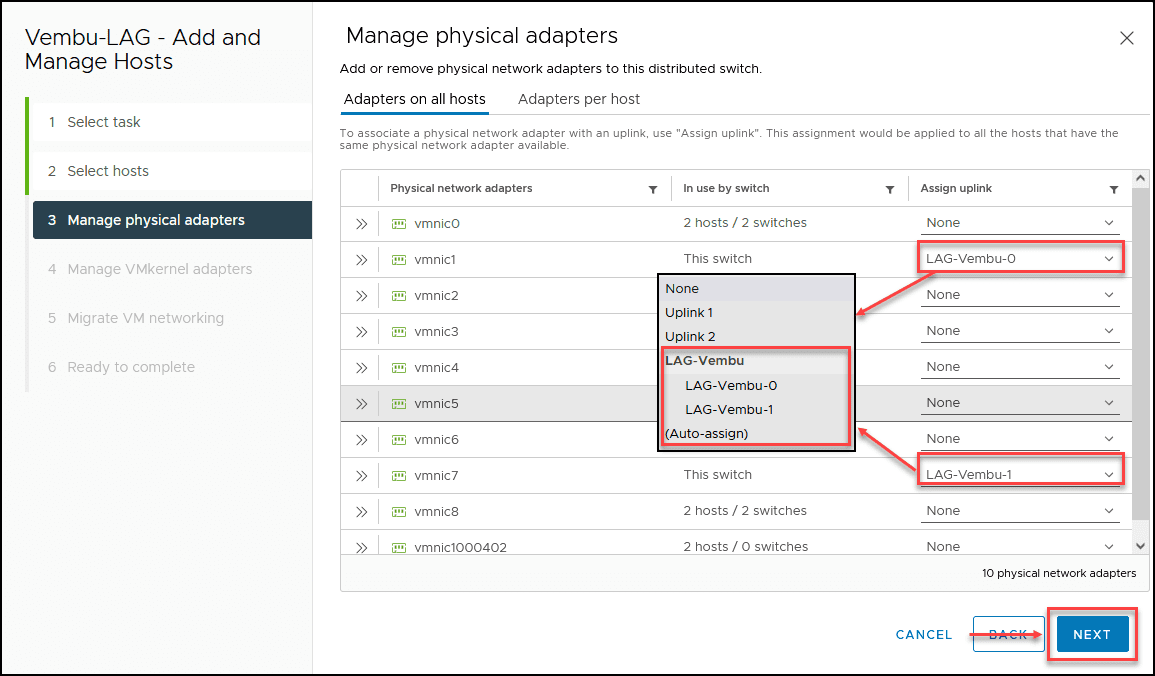Select step 3 Manage physical adapters
1155x676 pixels.
click(x=172, y=220)
